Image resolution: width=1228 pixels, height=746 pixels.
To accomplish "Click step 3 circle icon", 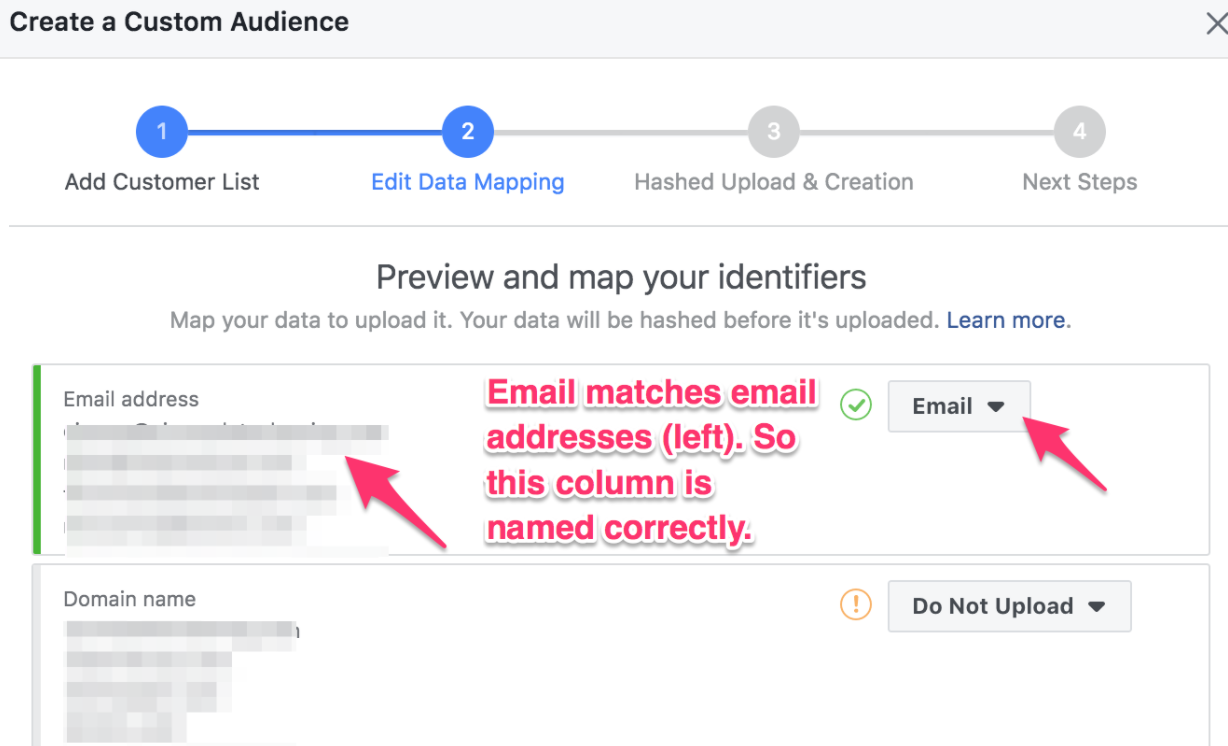I will click(773, 131).
